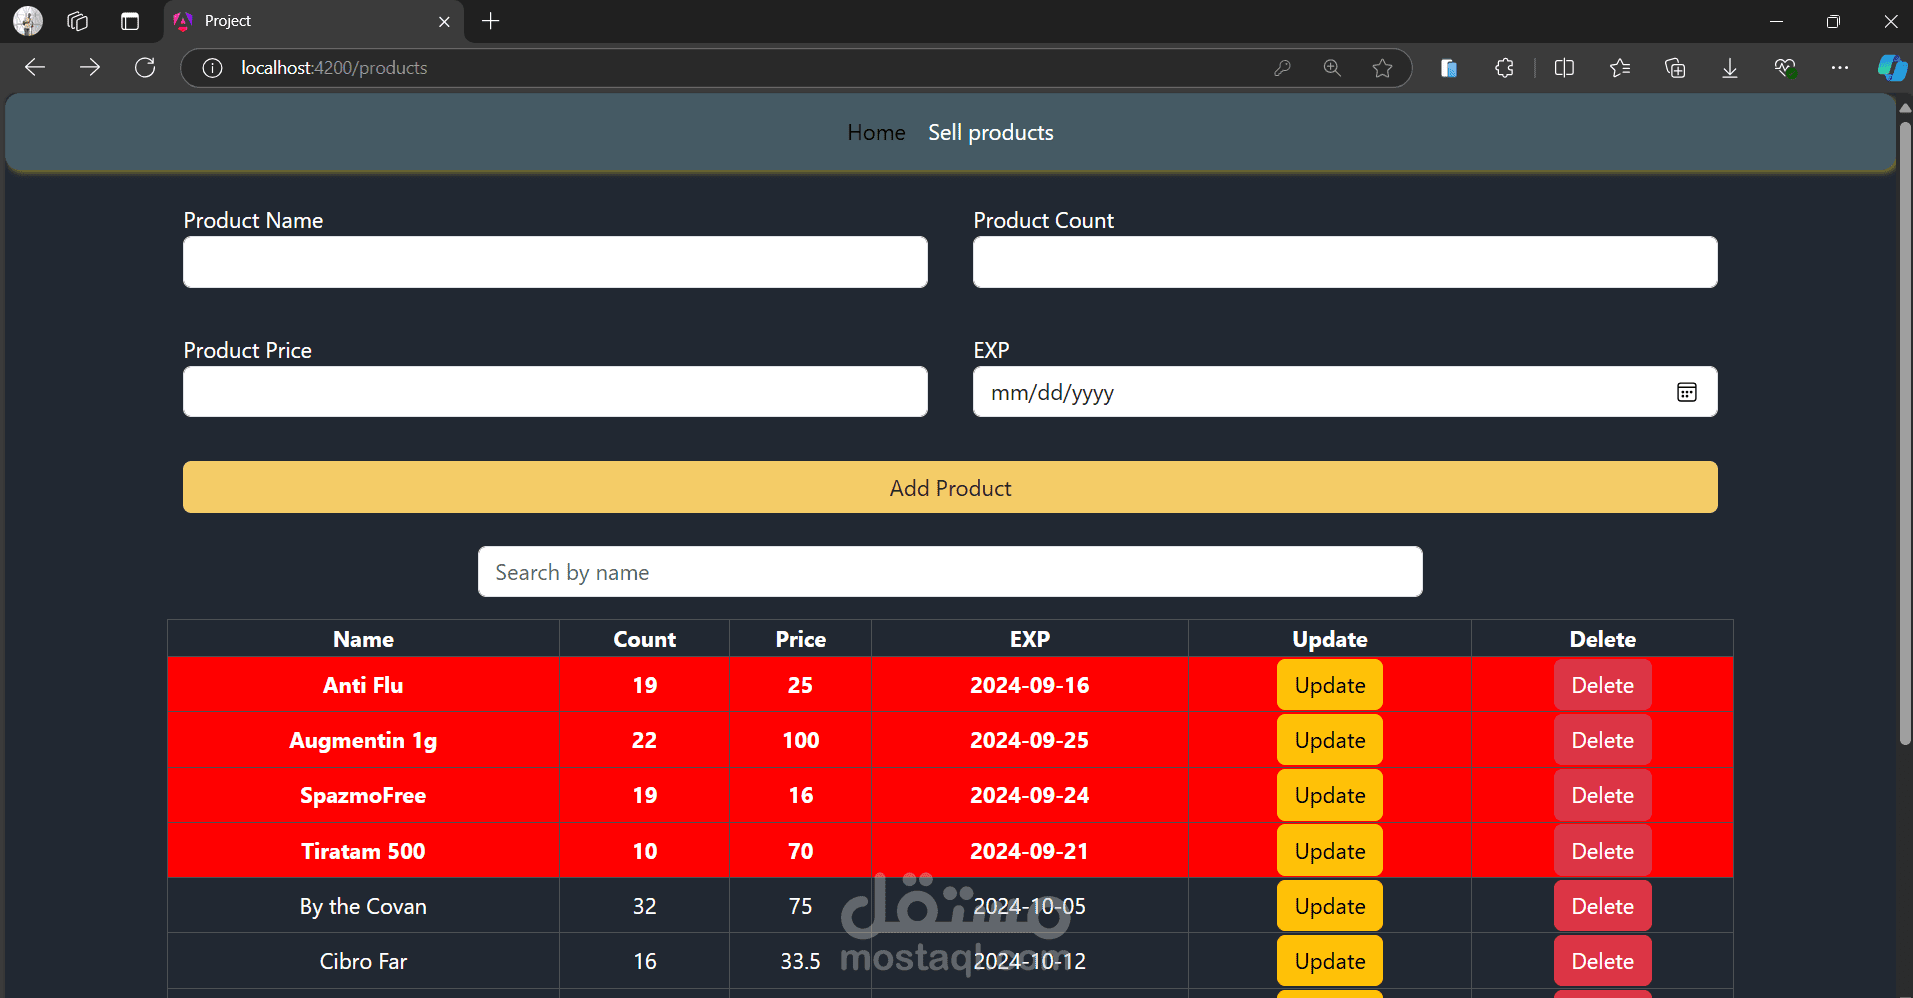The height and width of the screenshot is (998, 1913).
Task: Focus the Product Price field
Action: point(555,391)
